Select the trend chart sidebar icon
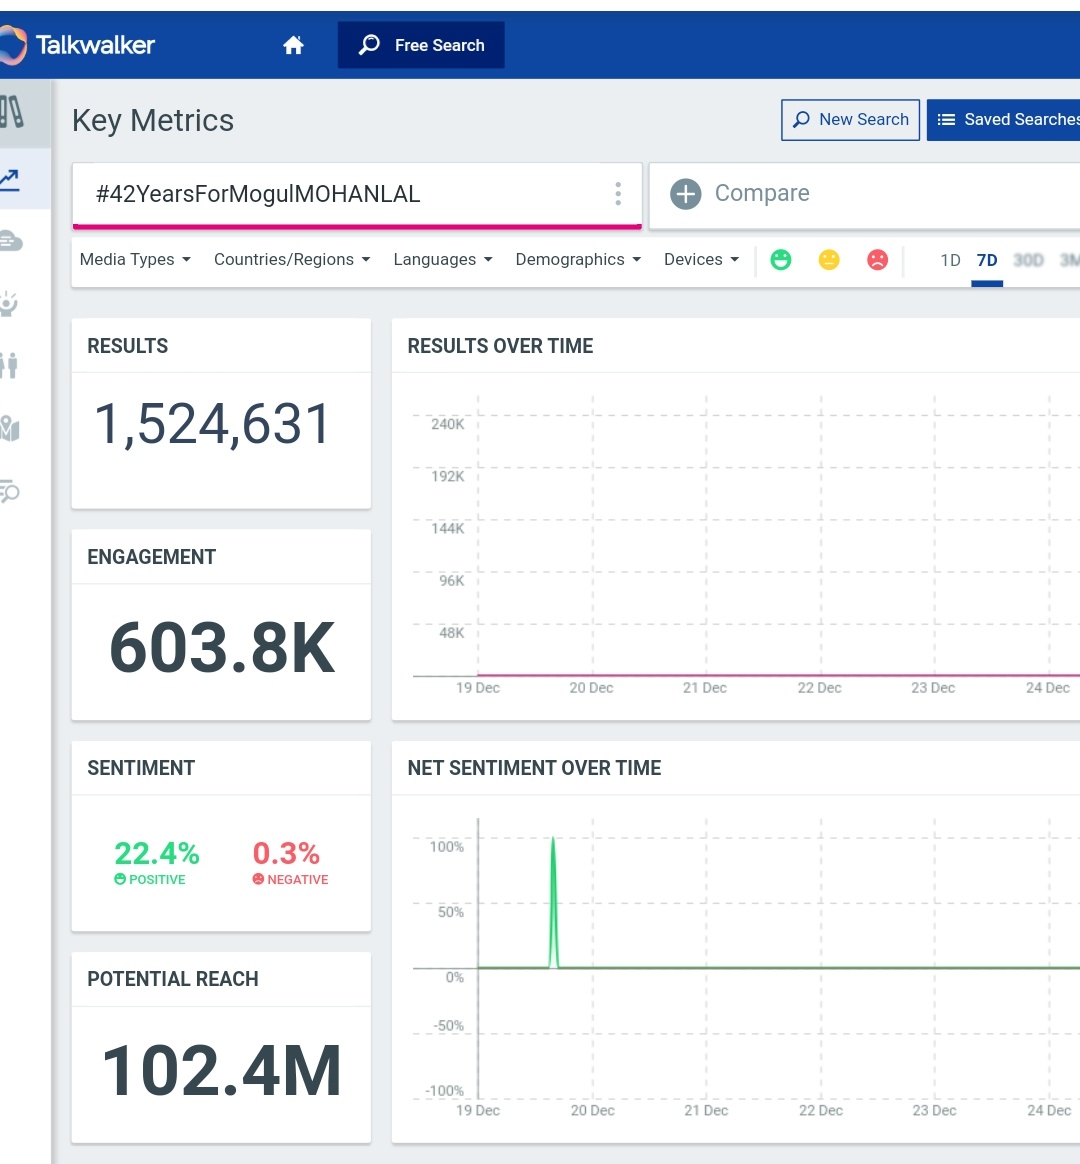The image size is (1080, 1164). (x=10, y=179)
